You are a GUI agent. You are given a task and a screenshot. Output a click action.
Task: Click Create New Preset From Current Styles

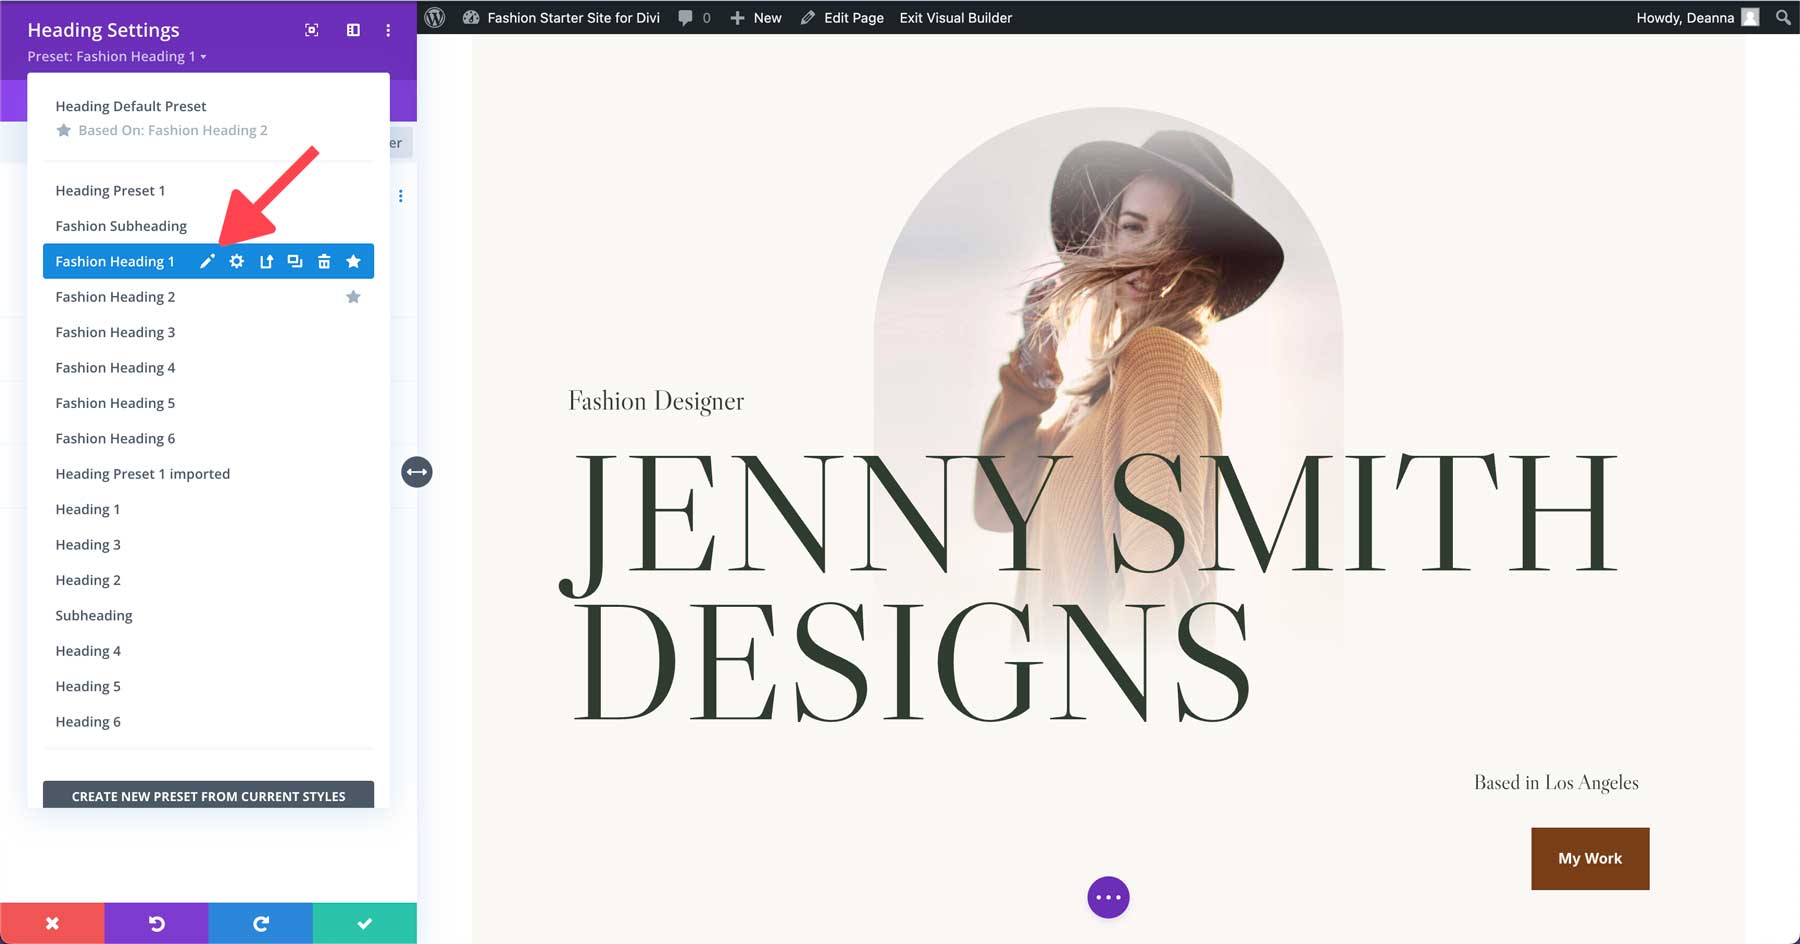(208, 796)
